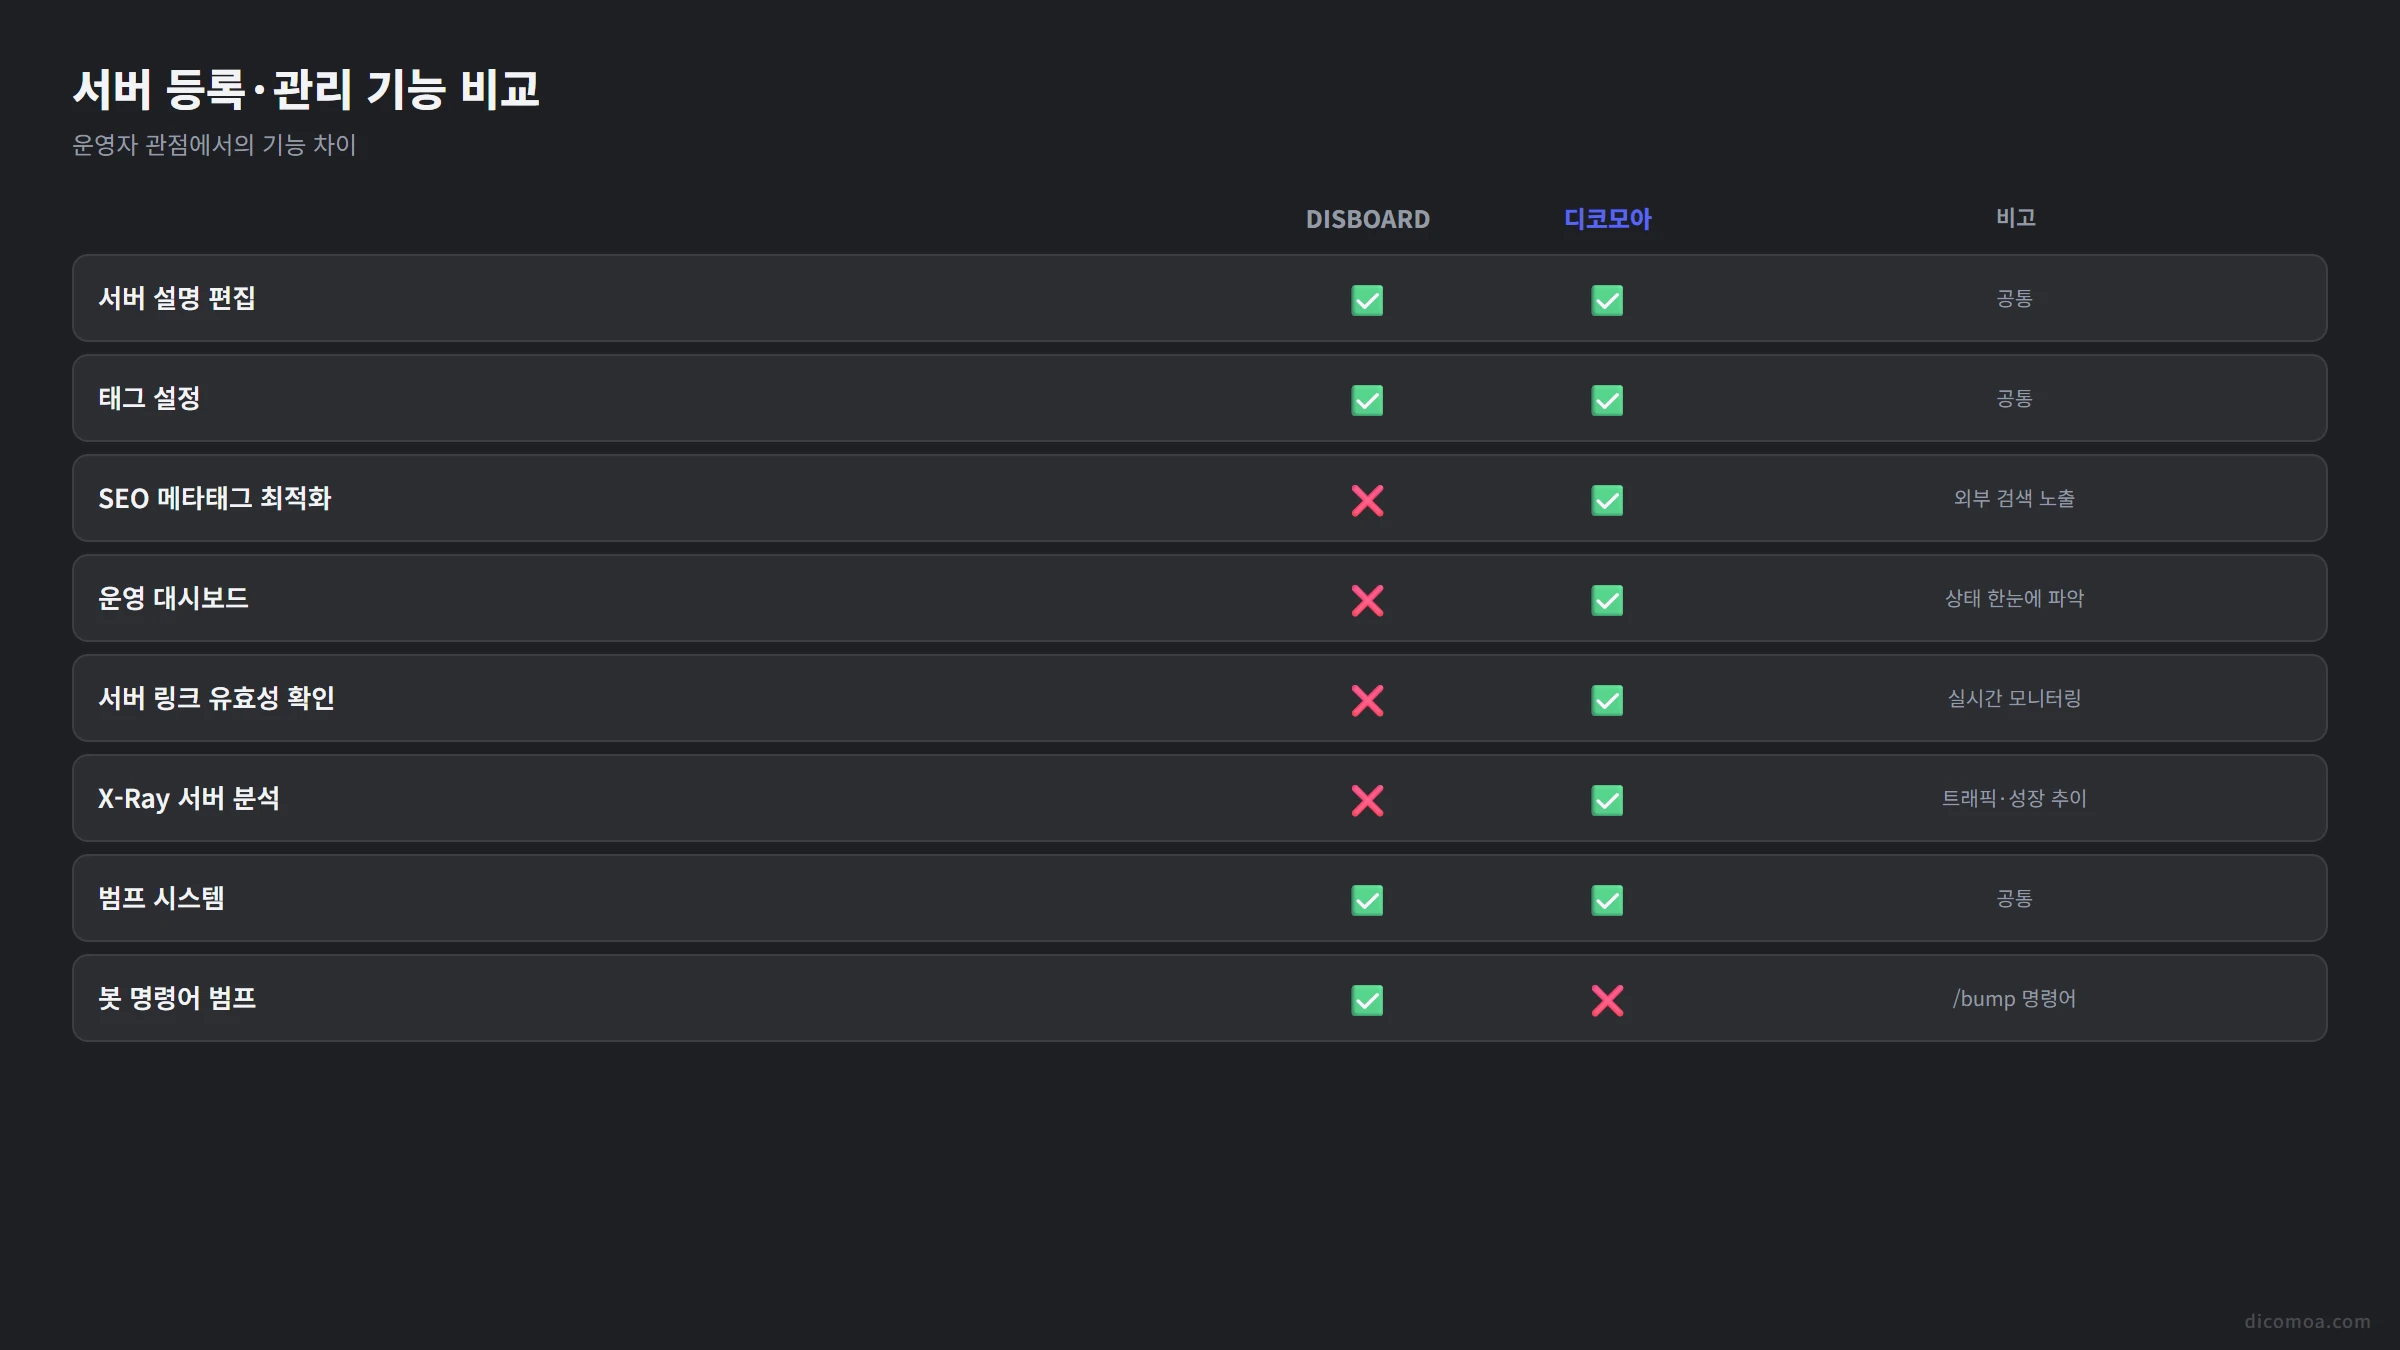Select the 비고 column header
Viewport: 2400px width, 1350px height.
[2015, 217]
